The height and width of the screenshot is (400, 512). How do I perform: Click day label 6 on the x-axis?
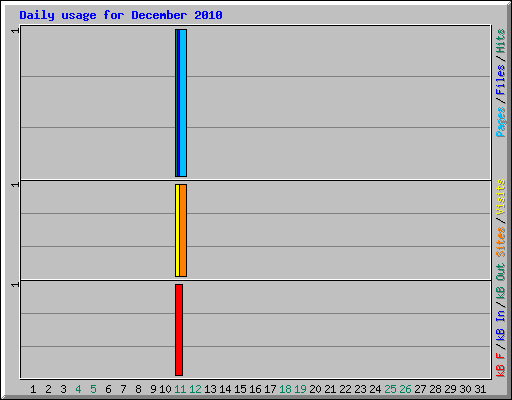[x=108, y=389]
